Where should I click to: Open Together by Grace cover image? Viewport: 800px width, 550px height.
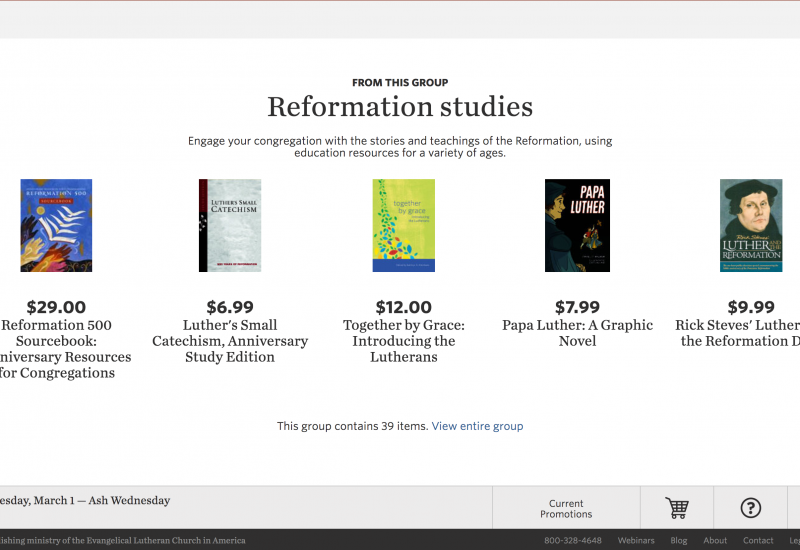tap(404, 225)
